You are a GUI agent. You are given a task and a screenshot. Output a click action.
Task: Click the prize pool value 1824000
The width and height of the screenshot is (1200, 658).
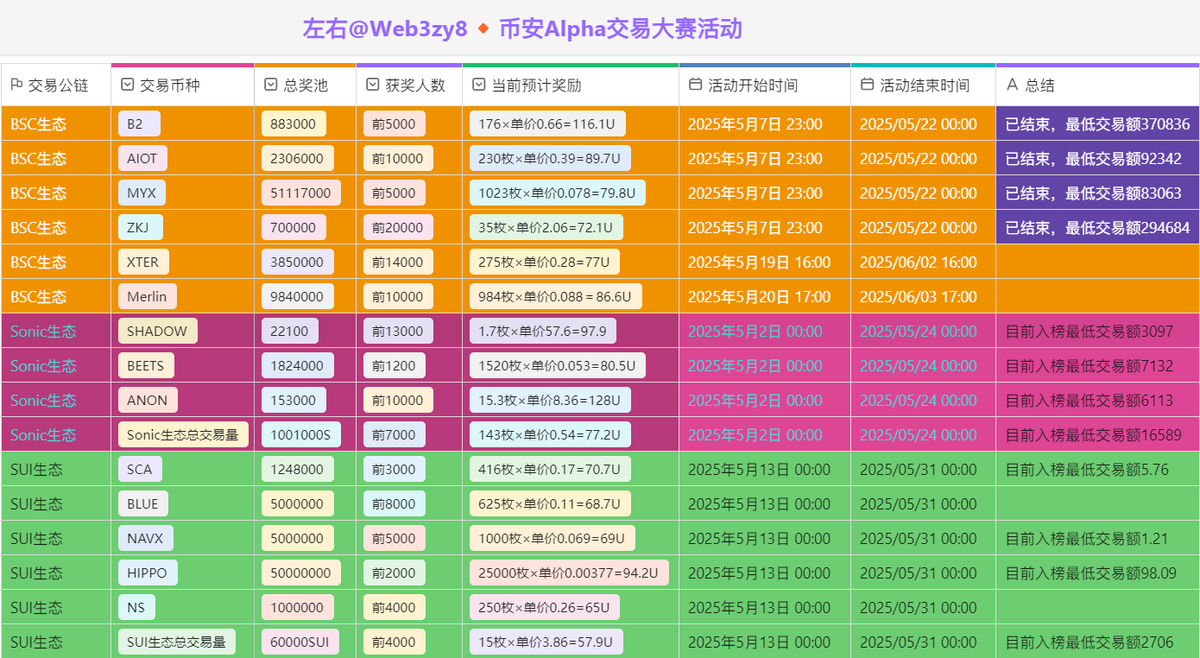coord(297,366)
